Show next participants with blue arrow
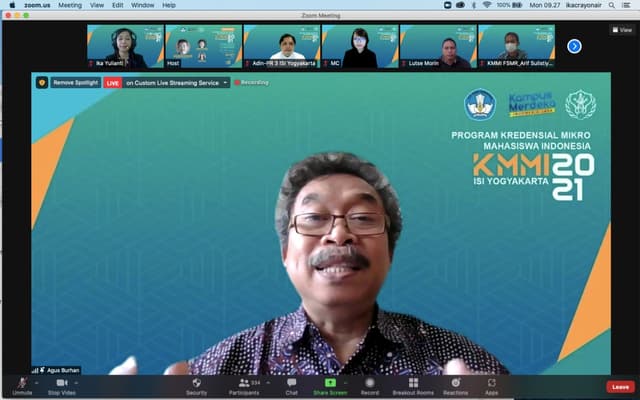This screenshot has height=400, width=640. tap(574, 46)
